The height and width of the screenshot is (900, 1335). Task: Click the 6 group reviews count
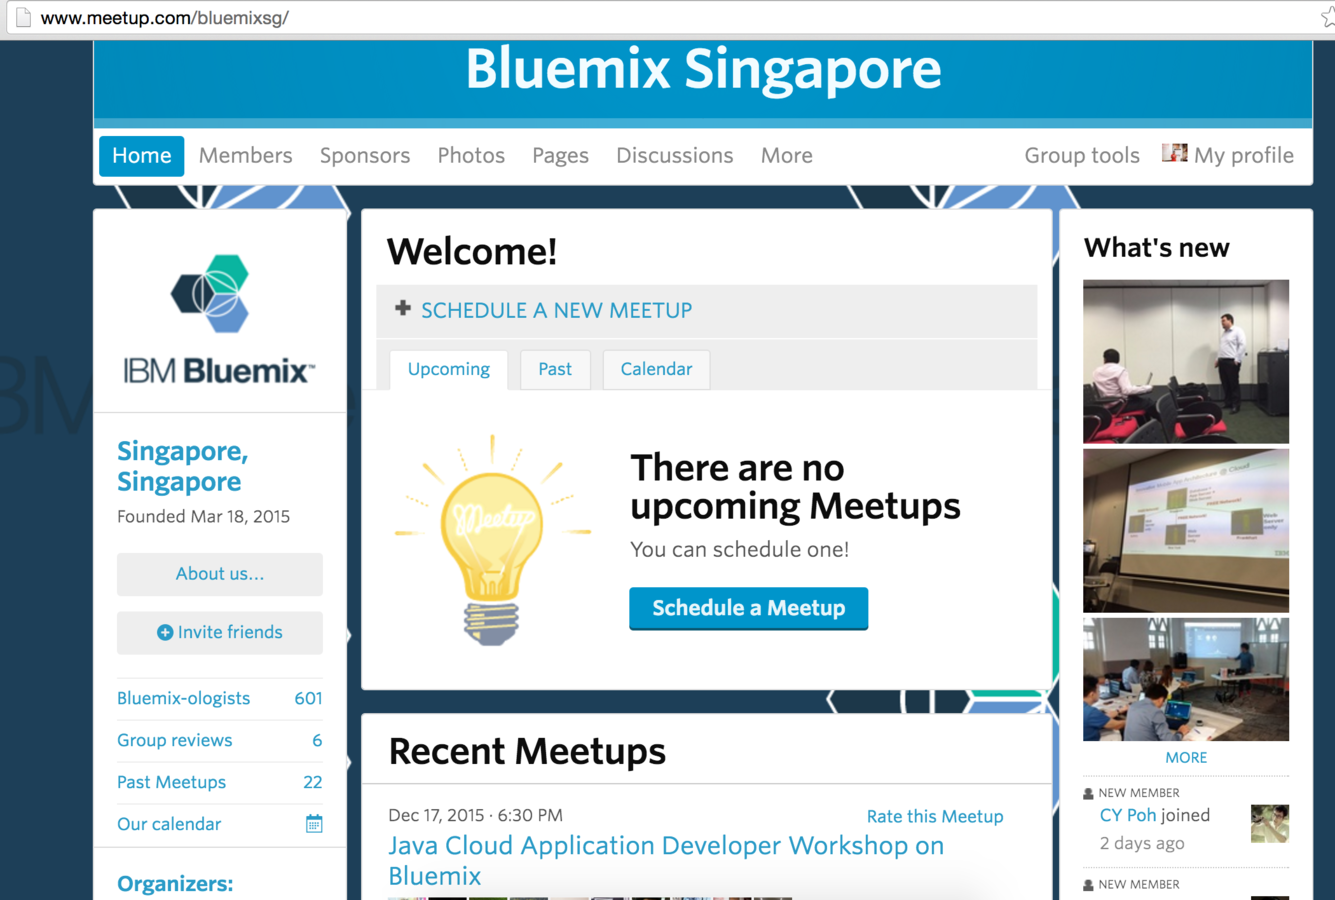tap(317, 740)
